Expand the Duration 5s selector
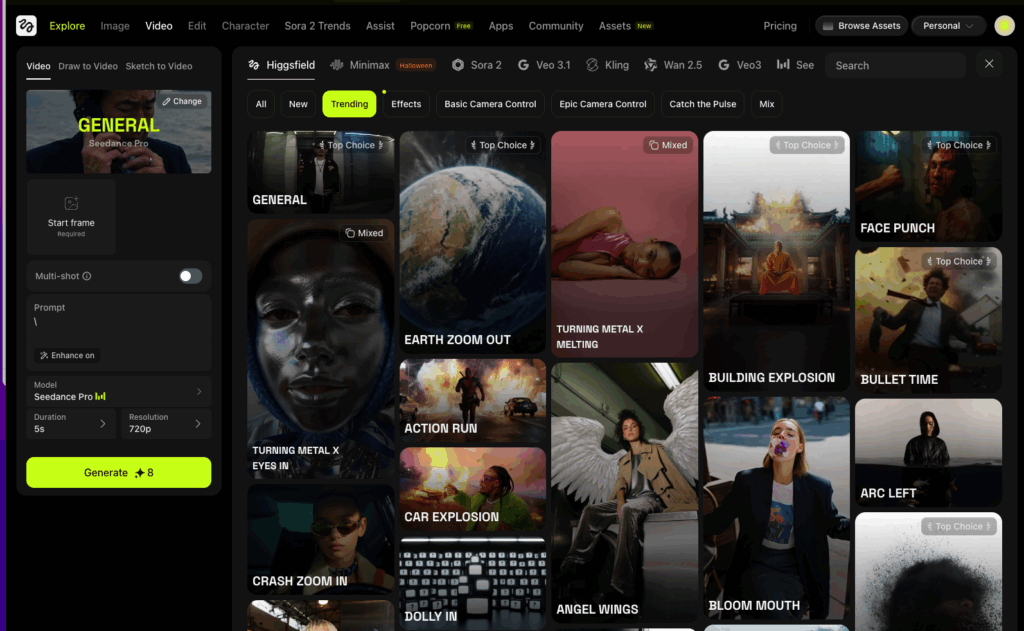 coord(71,423)
